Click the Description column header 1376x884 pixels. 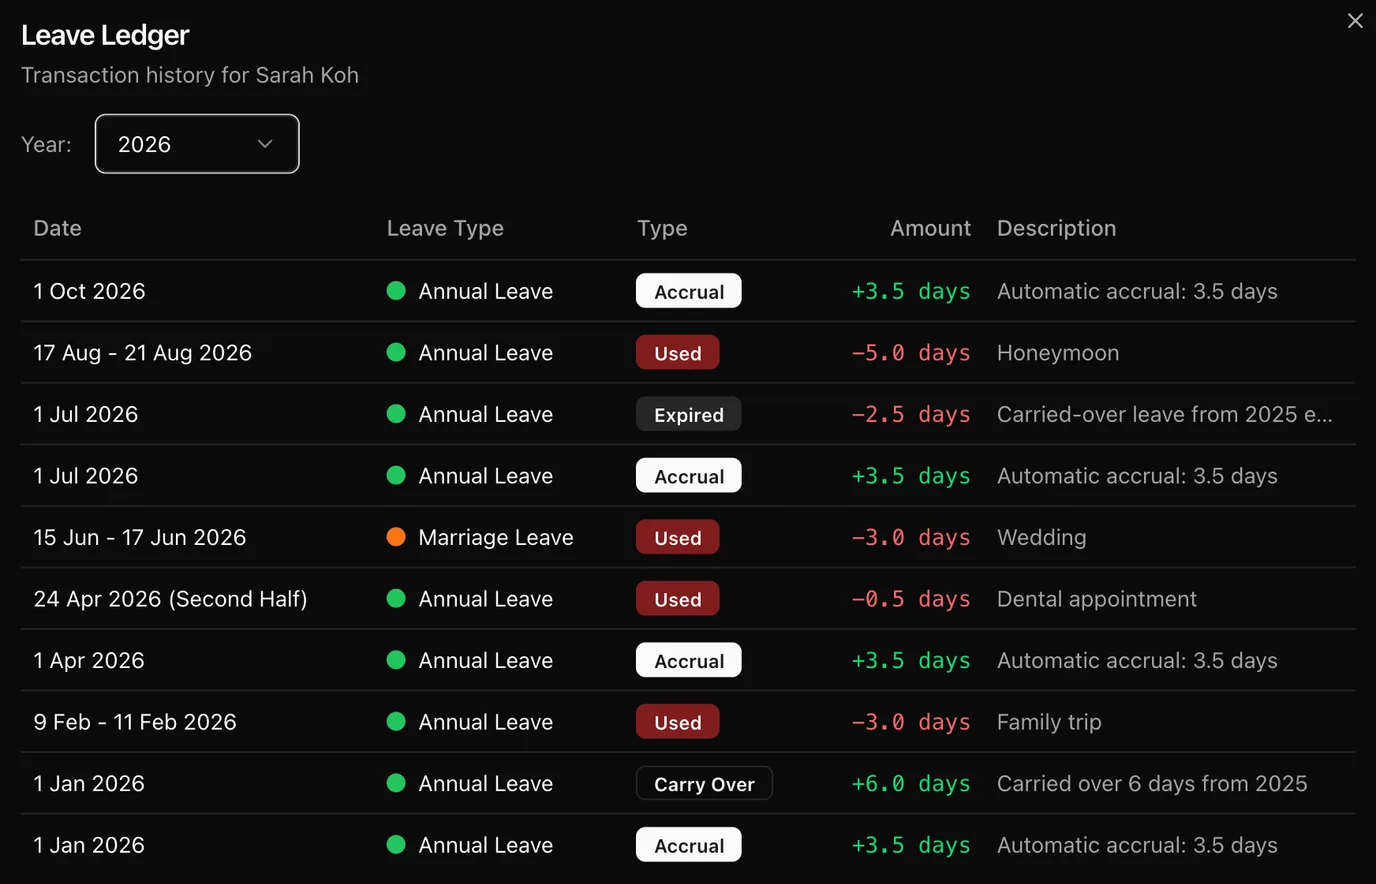(x=1056, y=228)
